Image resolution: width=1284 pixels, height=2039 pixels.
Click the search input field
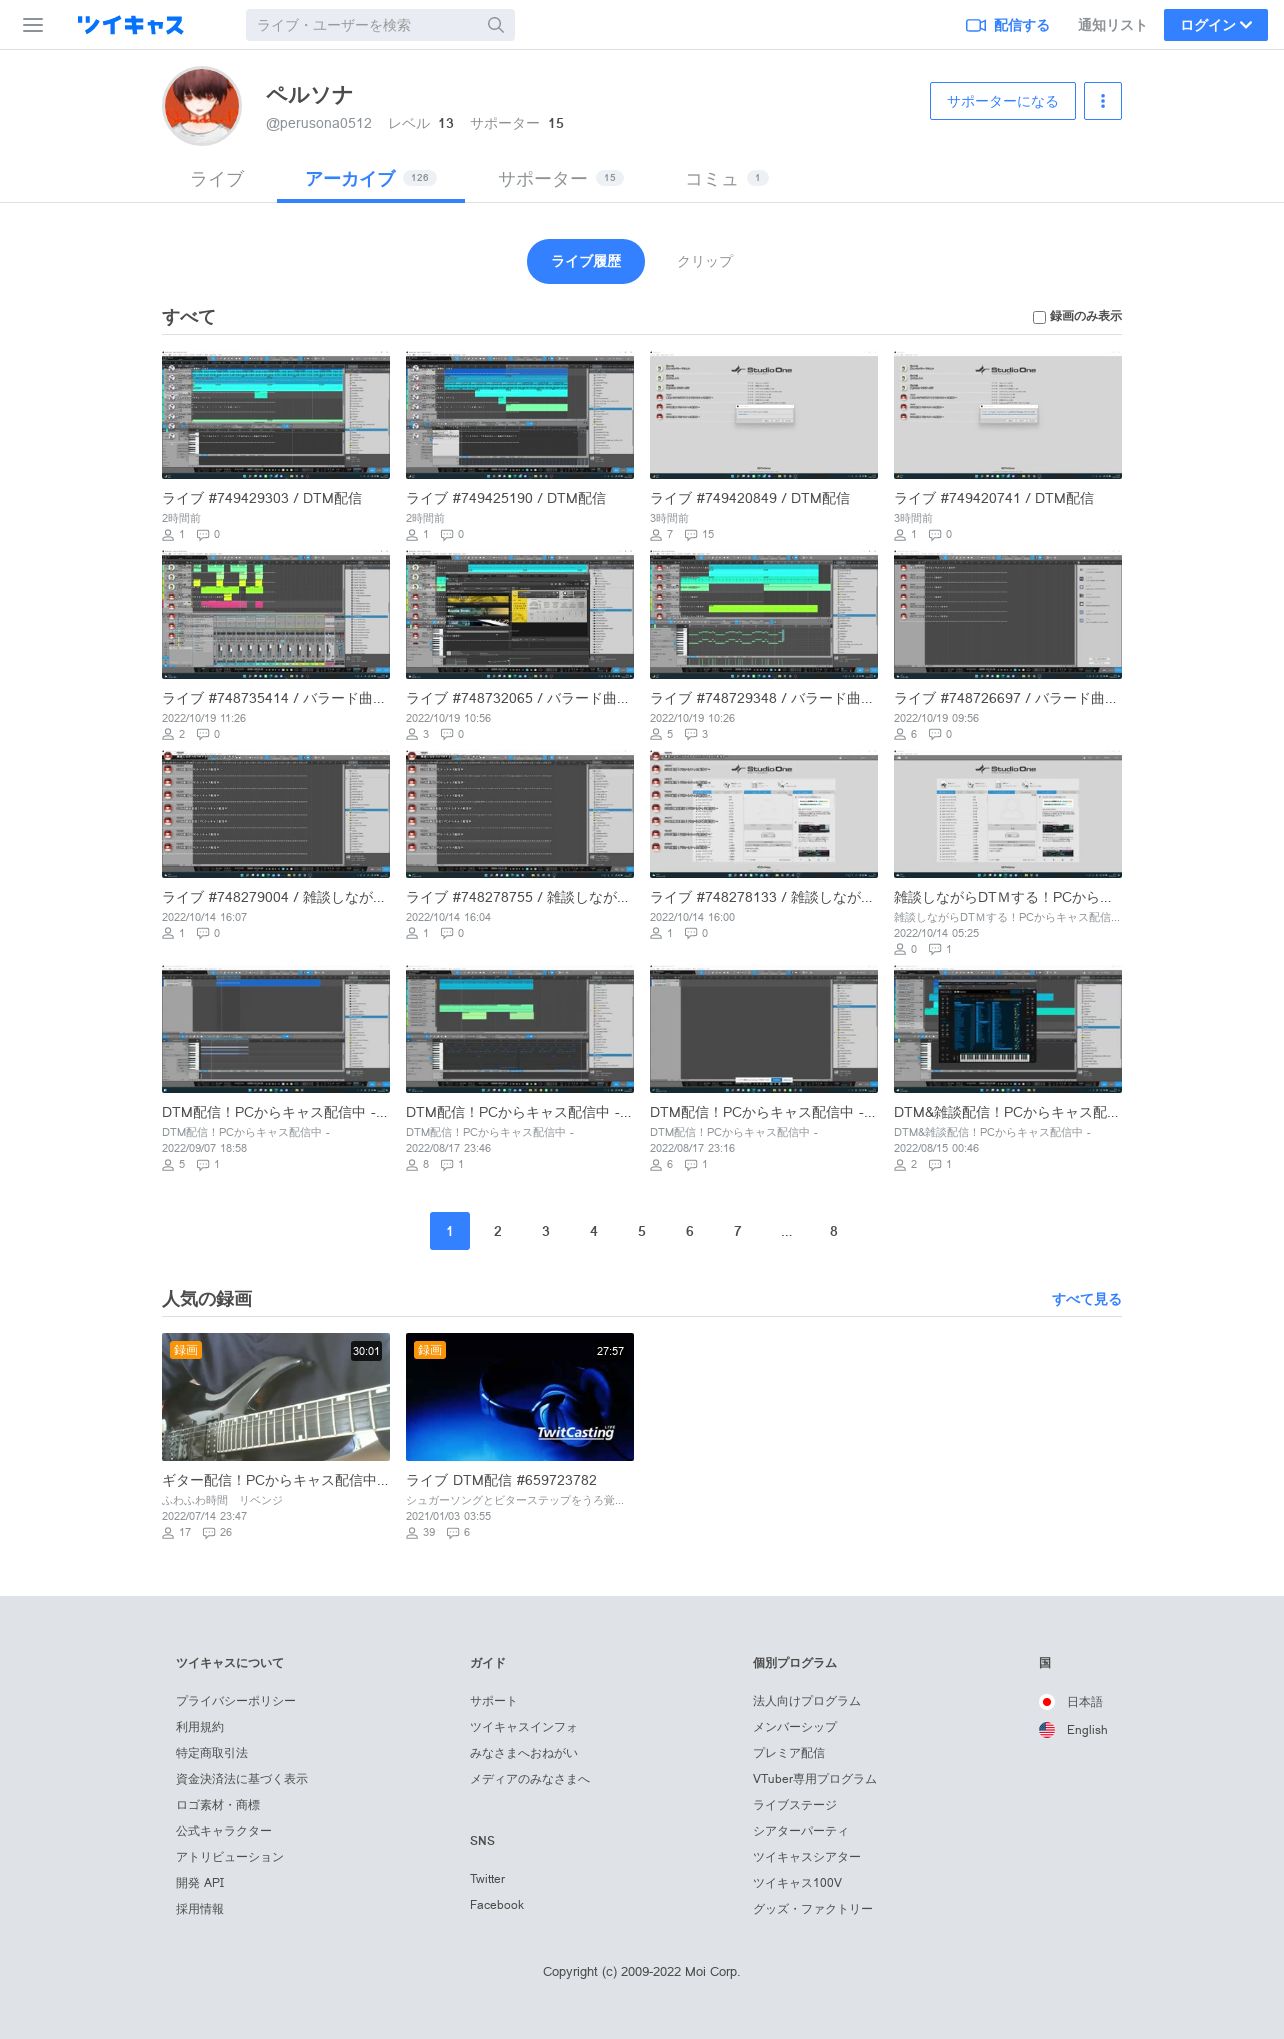point(368,25)
